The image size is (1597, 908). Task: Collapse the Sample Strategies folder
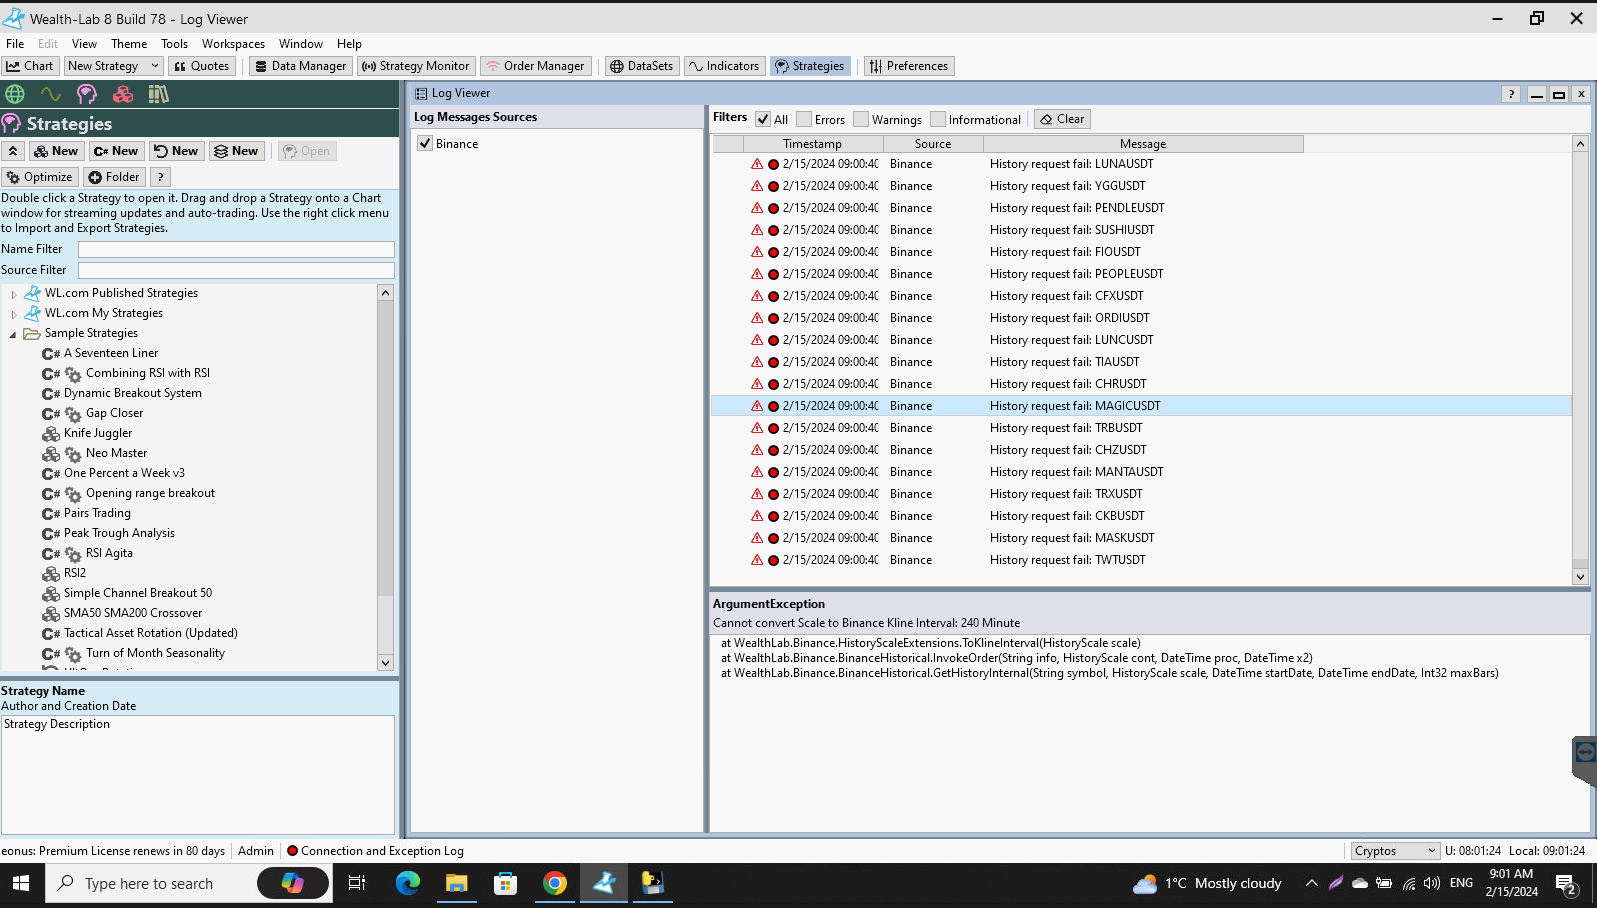(x=13, y=334)
